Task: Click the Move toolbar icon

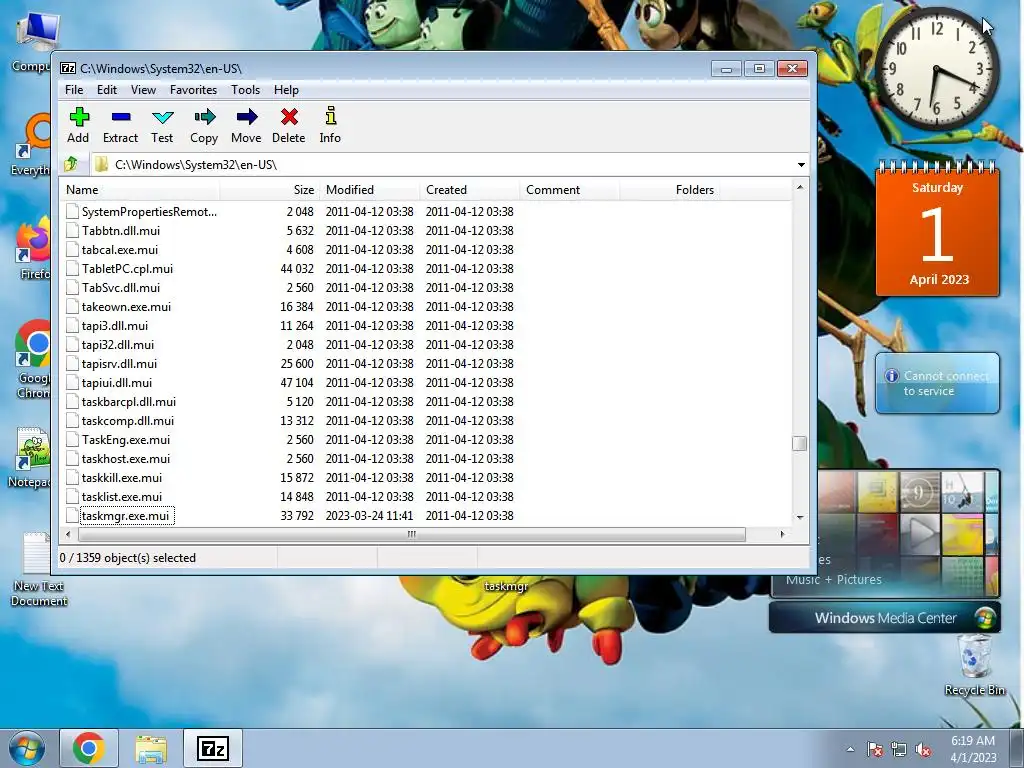Action: coord(246,118)
